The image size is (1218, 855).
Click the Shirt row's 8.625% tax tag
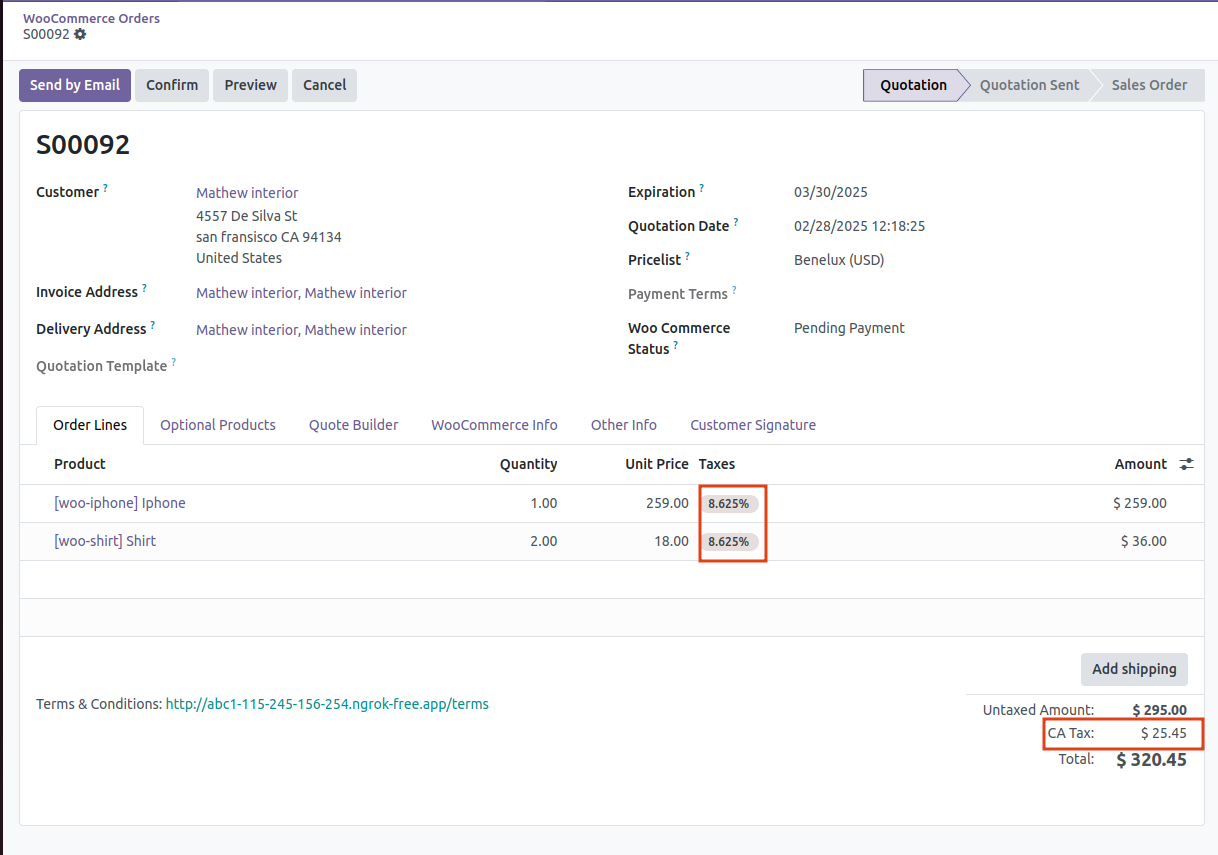(729, 542)
